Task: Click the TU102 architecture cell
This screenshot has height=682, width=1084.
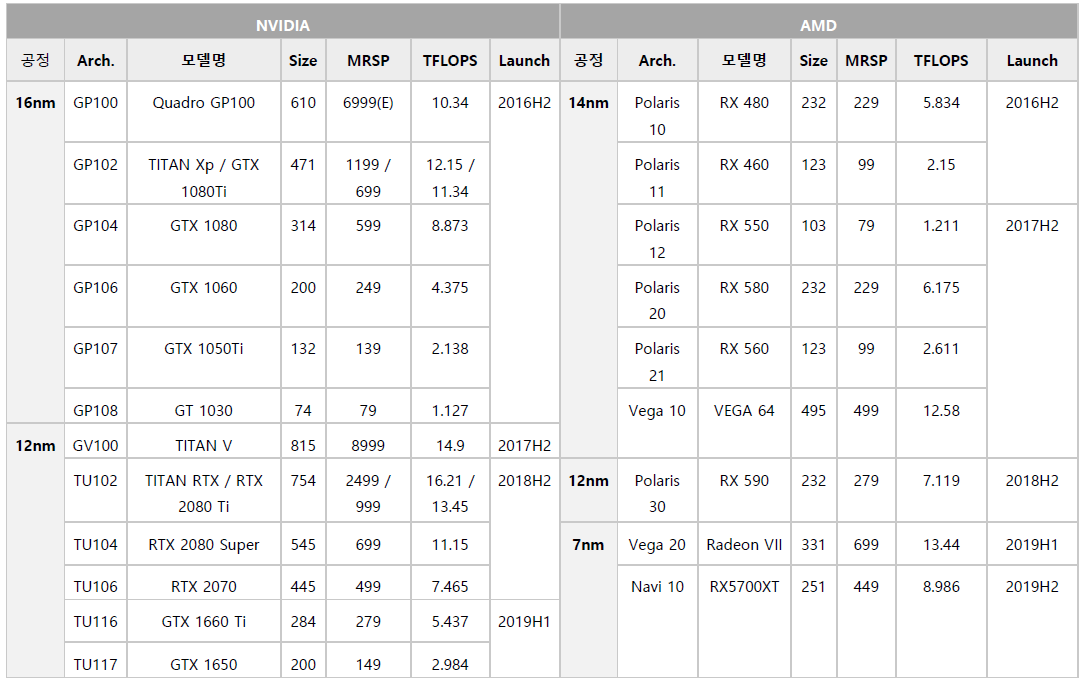Action: pos(95,490)
